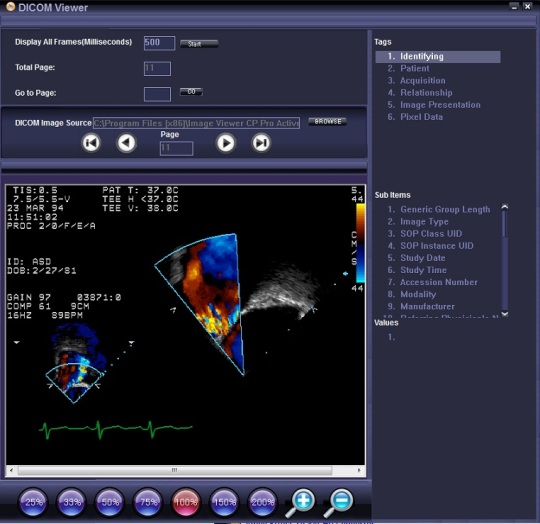Image resolution: width=540 pixels, height=524 pixels.
Task: Set zoom to 25% round button
Action: [33, 502]
